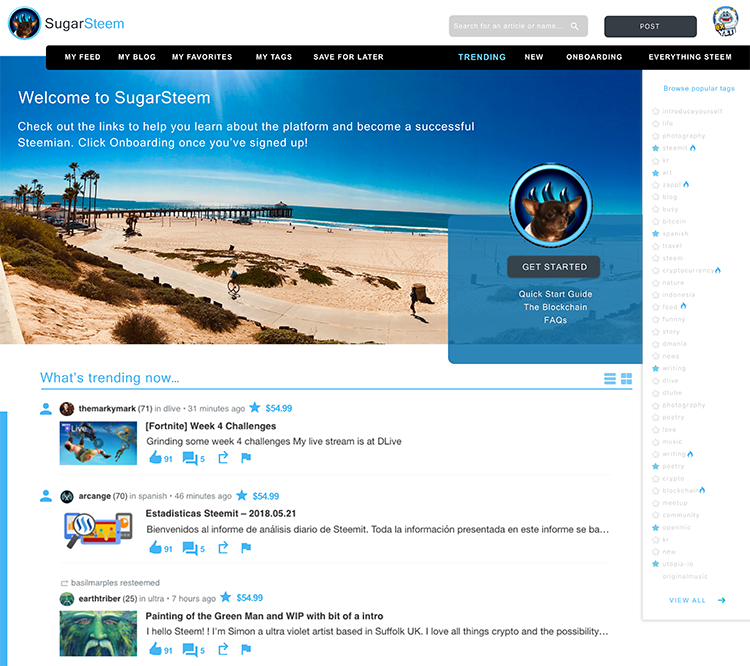Viewport: 750px width, 666px height.
Task: Unstar the utopia-io tag
Action: 656,564
